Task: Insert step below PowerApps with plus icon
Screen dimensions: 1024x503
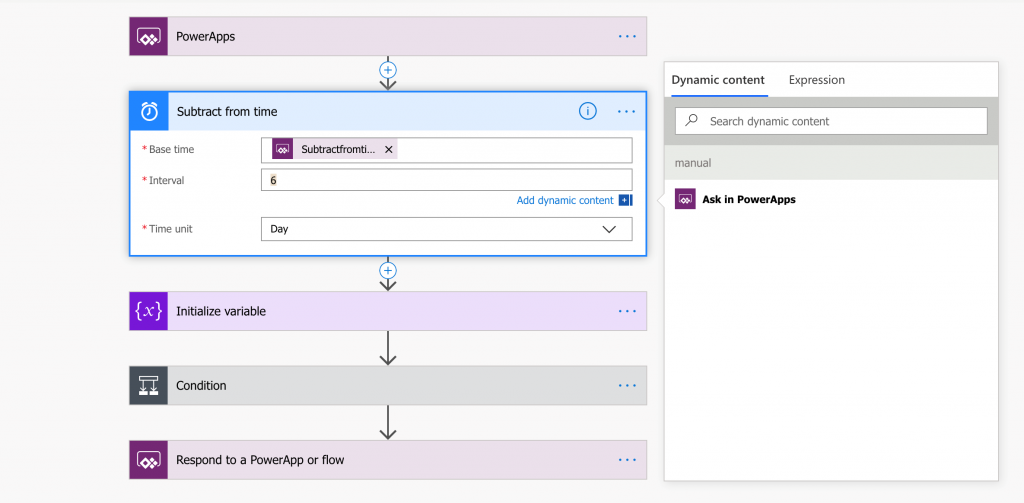Action: (388, 70)
